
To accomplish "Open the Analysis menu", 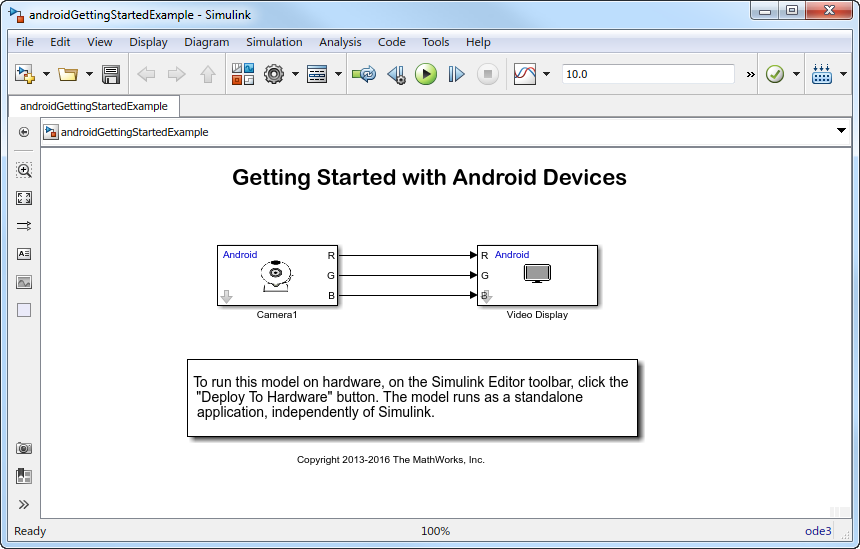I will [340, 42].
